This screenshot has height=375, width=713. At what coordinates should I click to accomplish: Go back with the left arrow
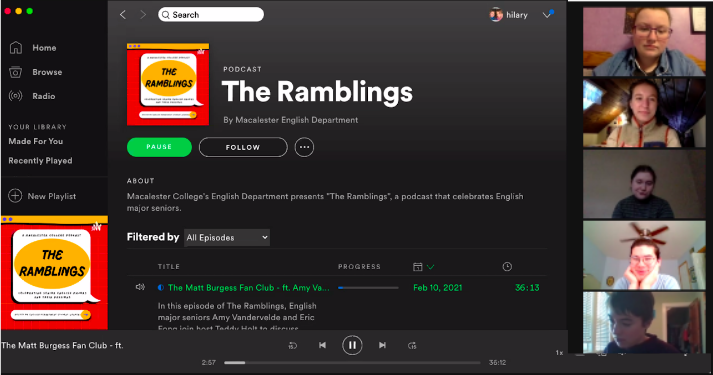point(123,15)
